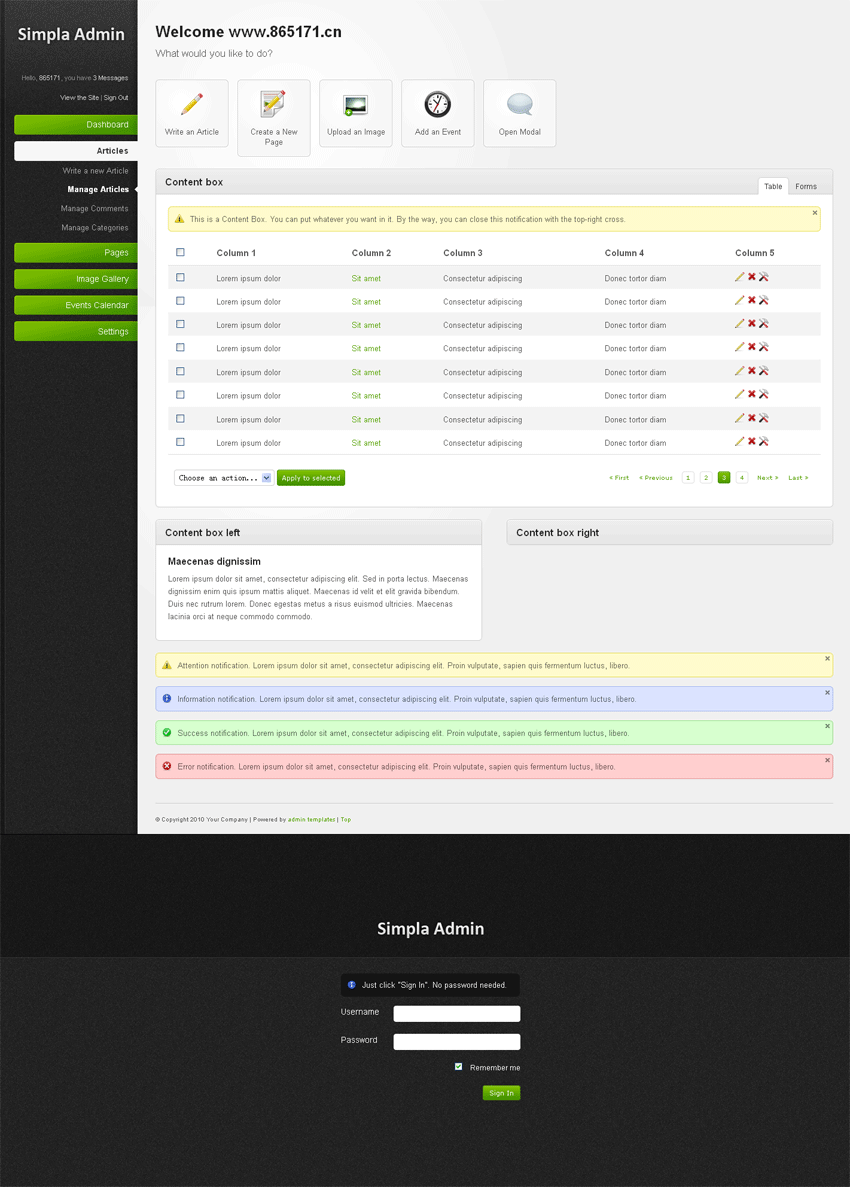Click the edit meta tools icon in third row
Screen dimensions: 850x1187
(x=764, y=324)
